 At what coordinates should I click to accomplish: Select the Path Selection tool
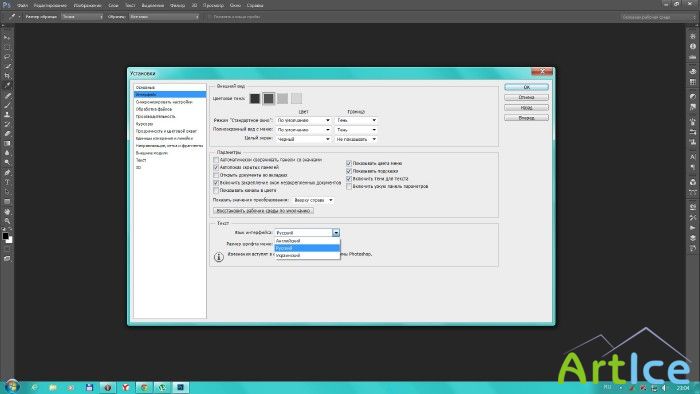pyautogui.click(x=7, y=192)
